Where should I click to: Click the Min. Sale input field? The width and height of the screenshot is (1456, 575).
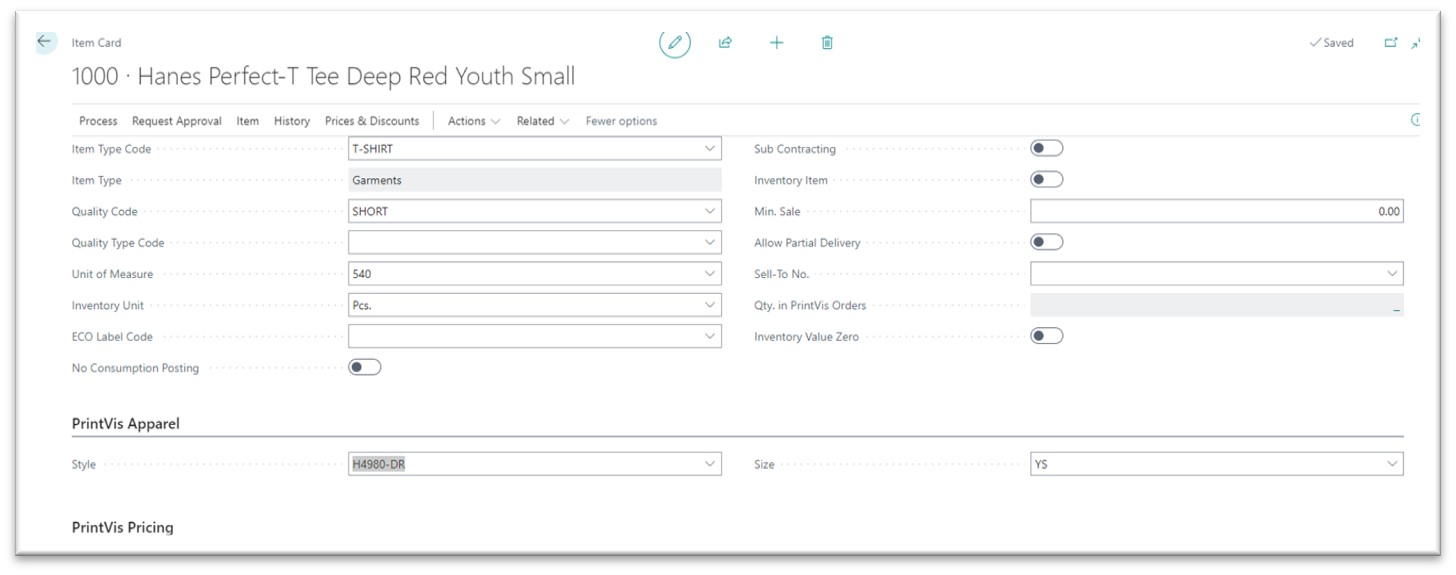click(x=1217, y=211)
